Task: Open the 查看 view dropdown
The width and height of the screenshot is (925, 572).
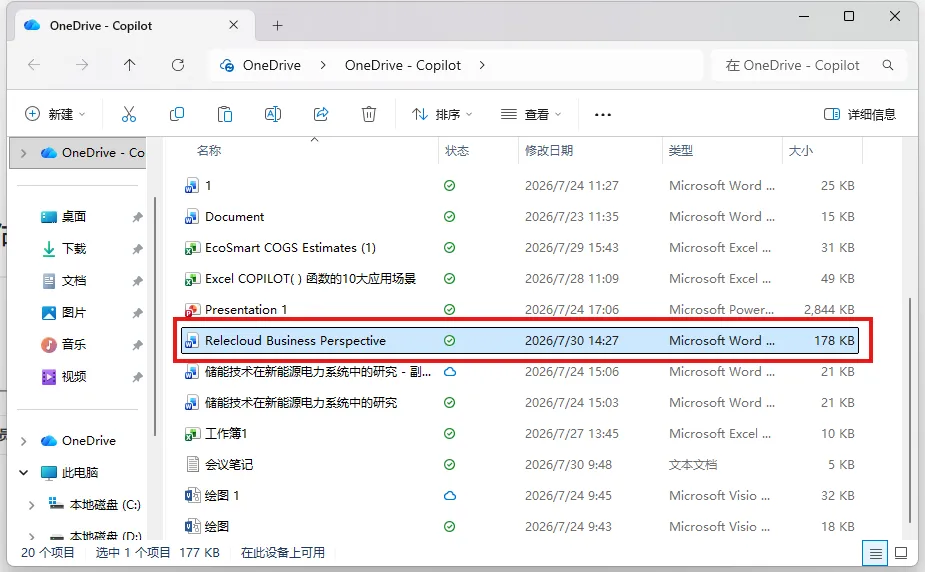Action: [x=531, y=114]
